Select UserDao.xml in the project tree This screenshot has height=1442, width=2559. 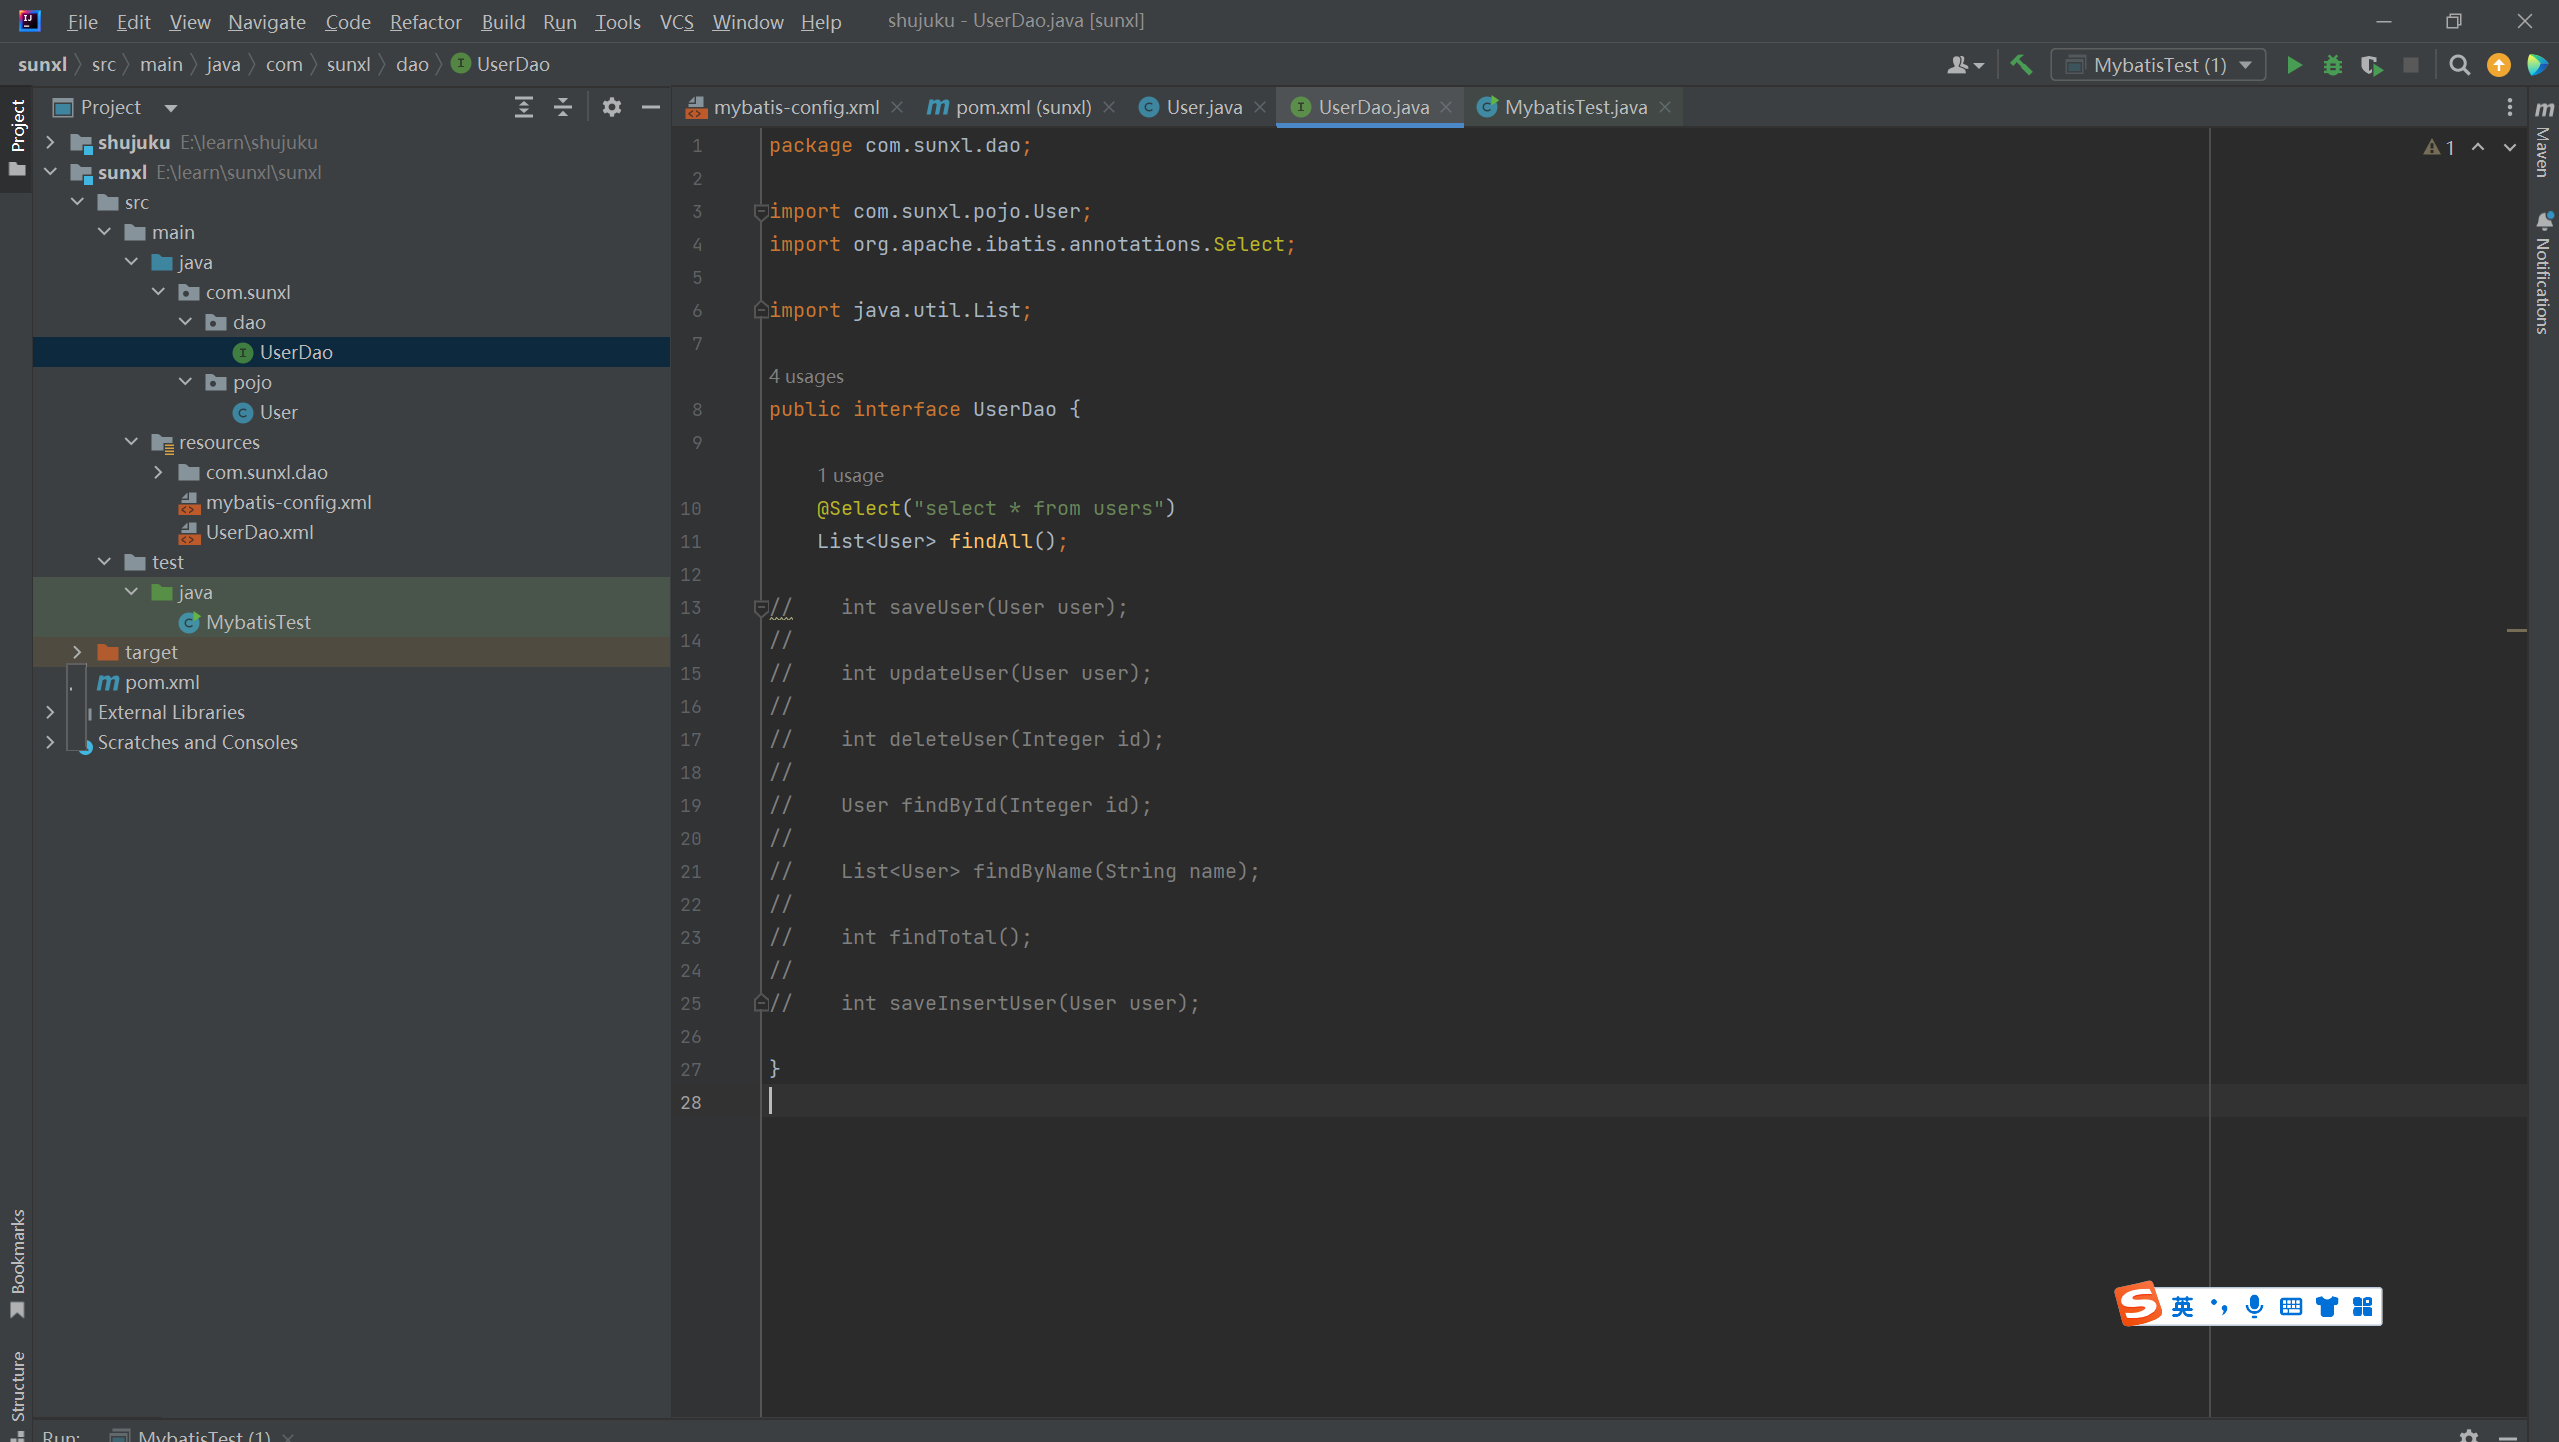tap(259, 532)
